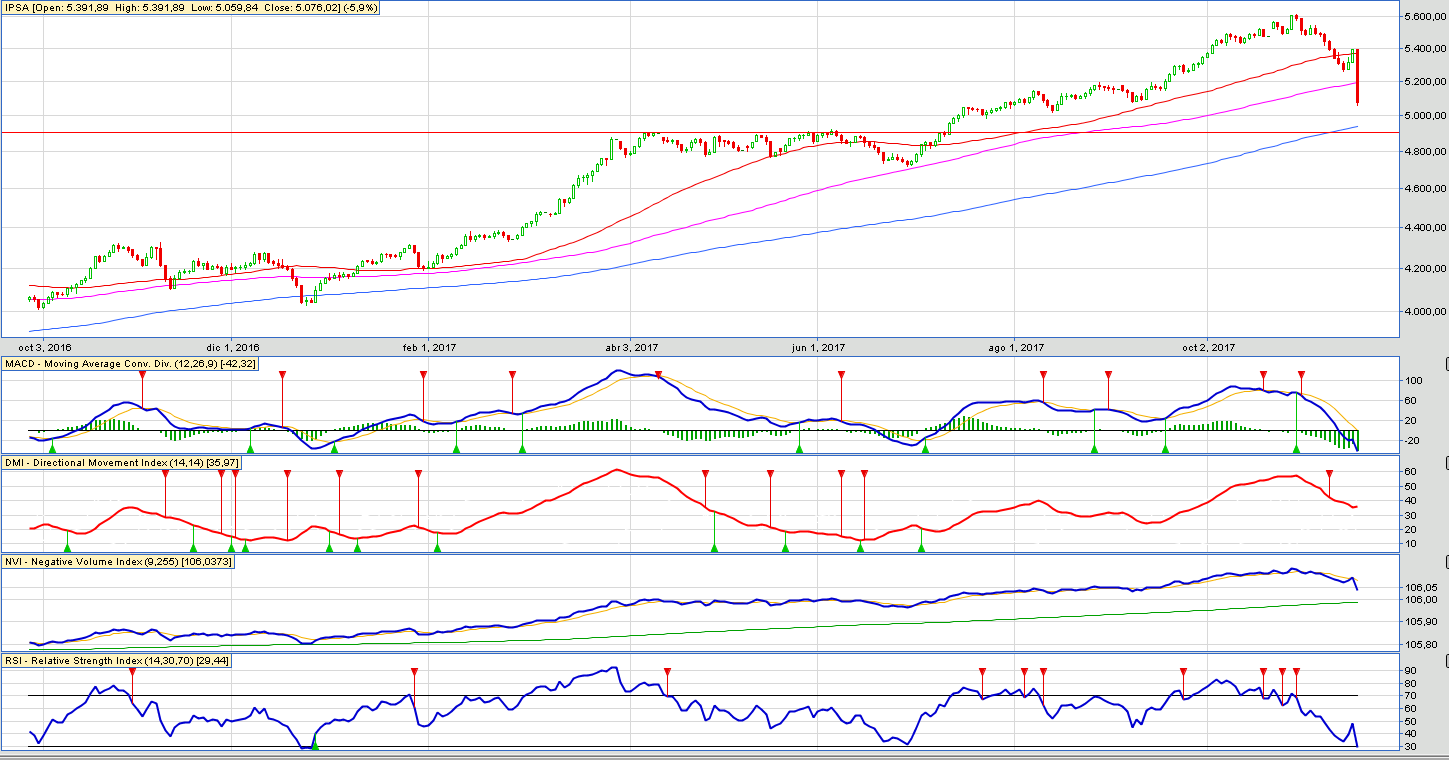Click the last green buy arrow in DMI panel
1449x760 pixels.
(x=921, y=547)
